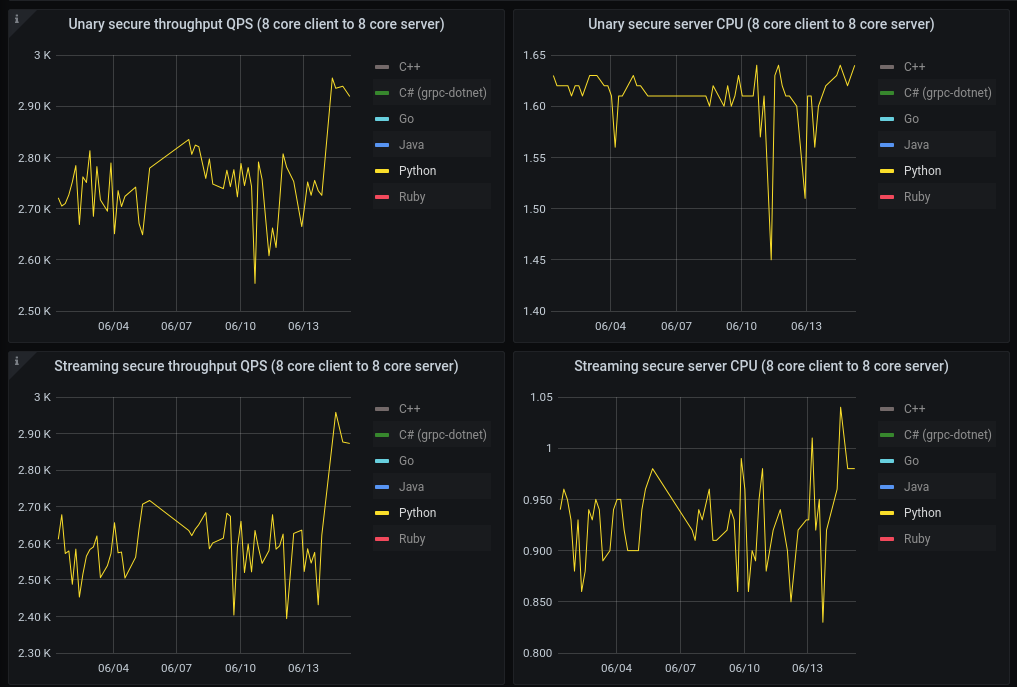Screen dimensions: 1017x687
Task: Open Unary secure throughput QPS panel title menu
Action: [256, 24]
